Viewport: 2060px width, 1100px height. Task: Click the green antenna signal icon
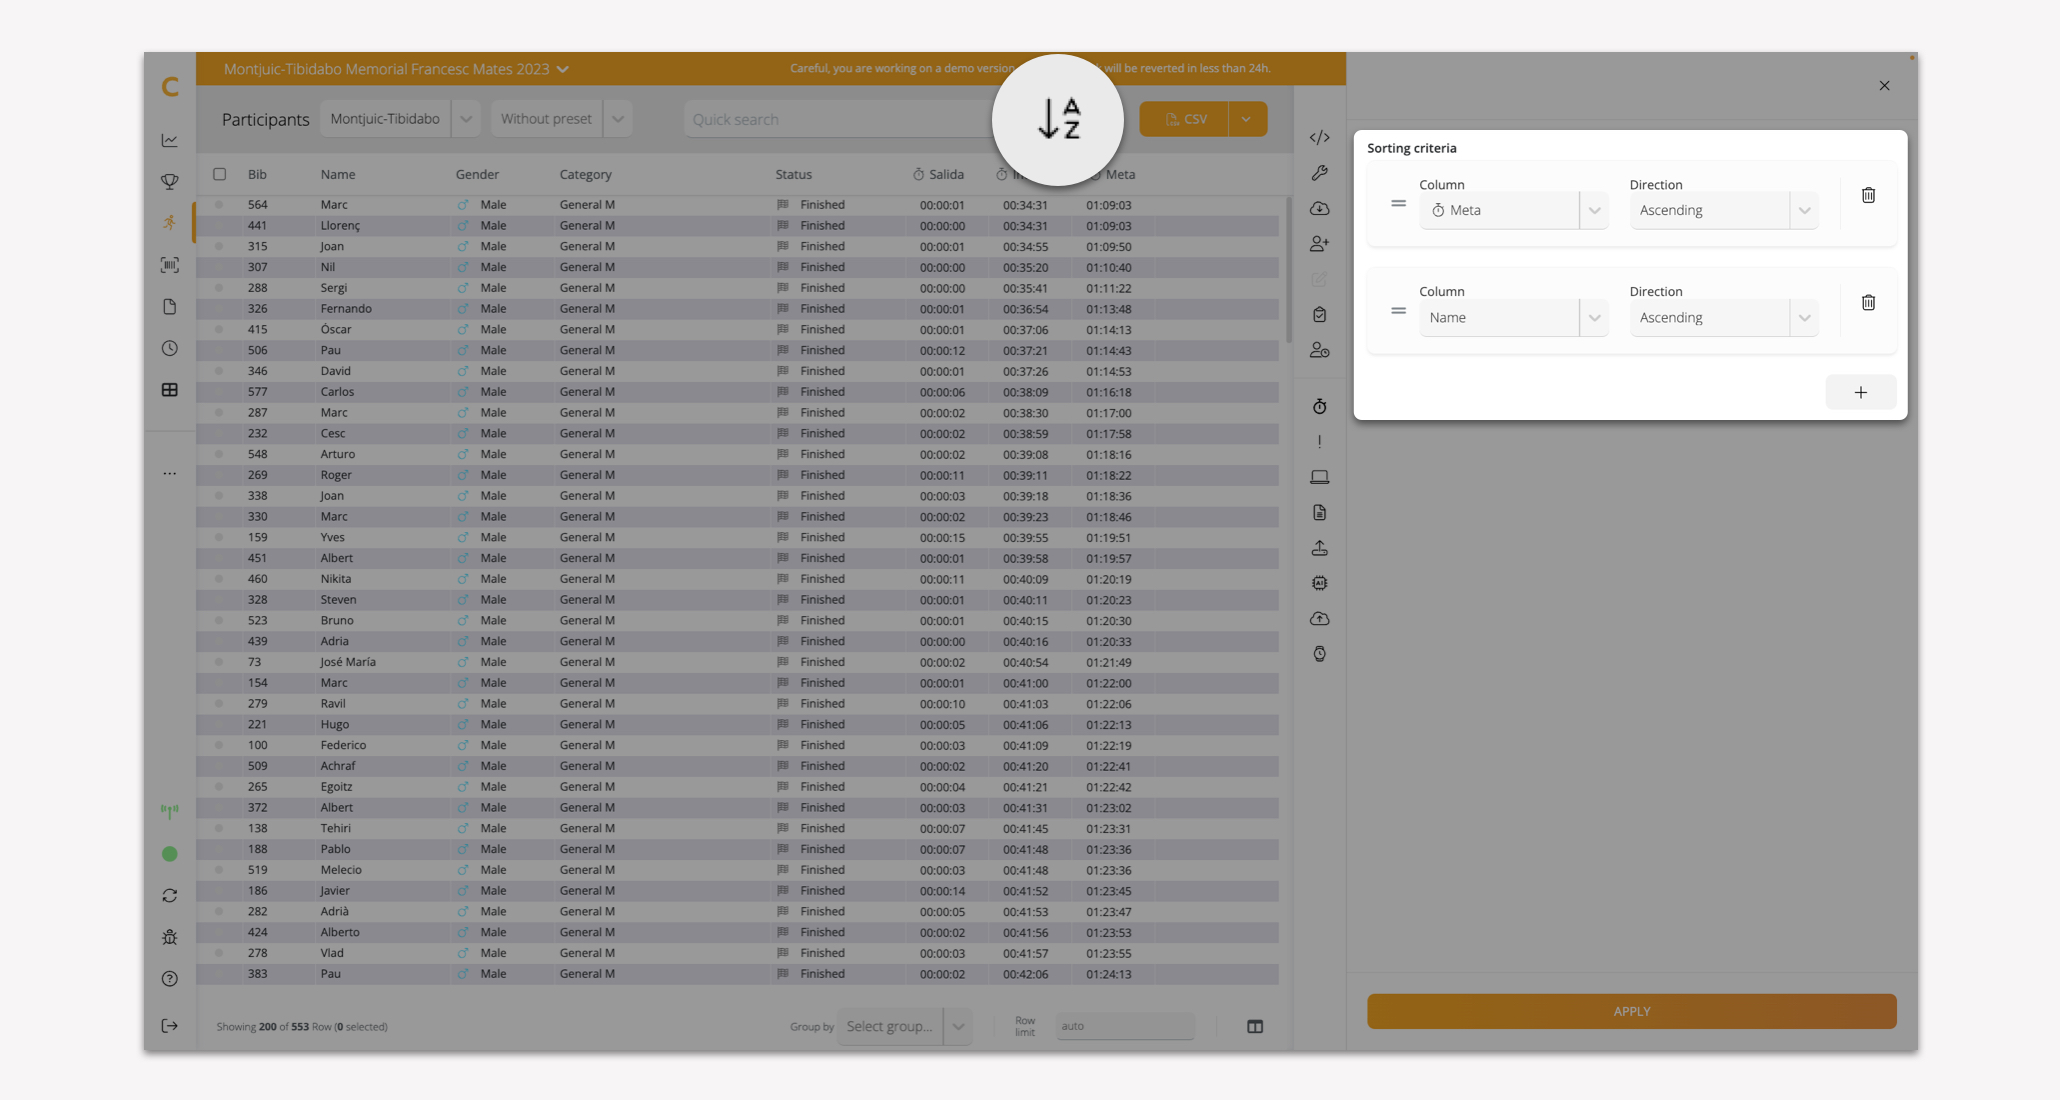(170, 811)
